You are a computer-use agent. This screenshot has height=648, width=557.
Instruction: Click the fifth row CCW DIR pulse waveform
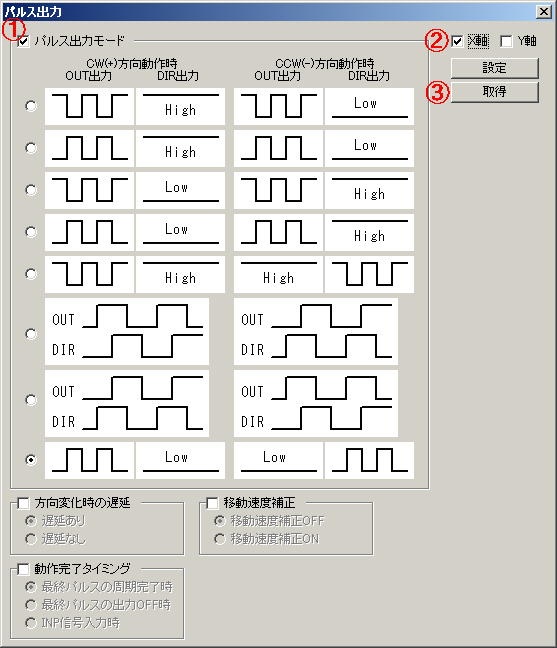[x=369, y=274]
